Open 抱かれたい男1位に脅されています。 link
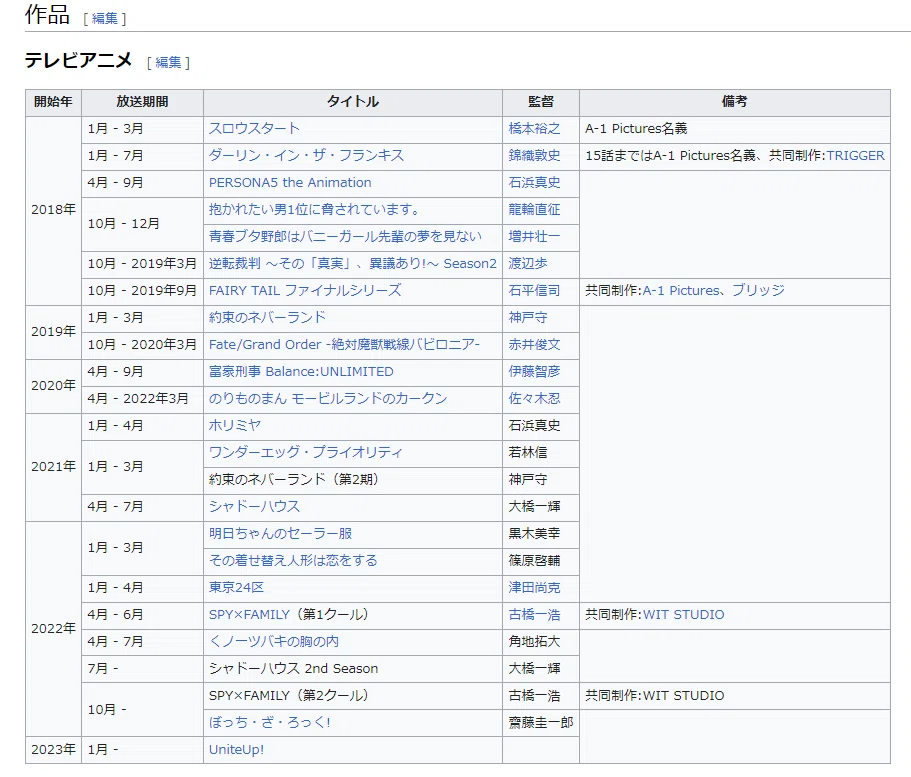911x777 pixels. tap(314, 210)
